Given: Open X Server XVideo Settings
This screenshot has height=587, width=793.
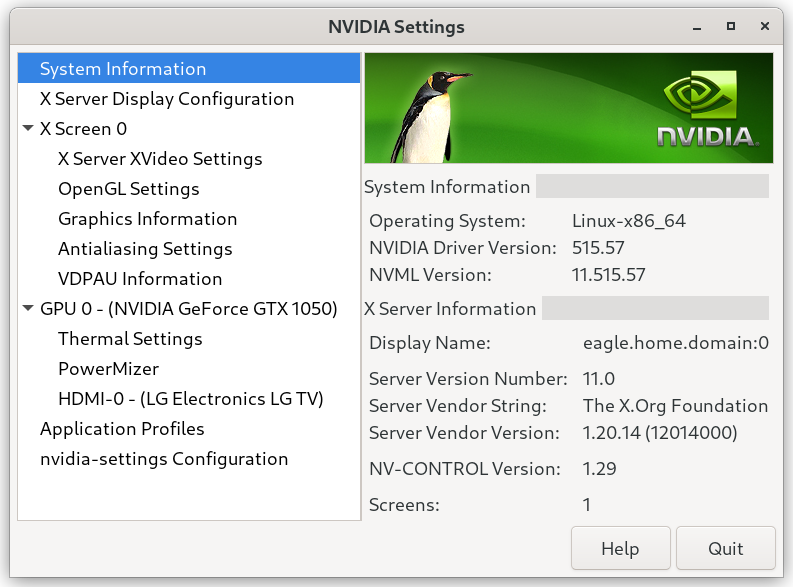Looking at the screenshot, I should point(189,159).
